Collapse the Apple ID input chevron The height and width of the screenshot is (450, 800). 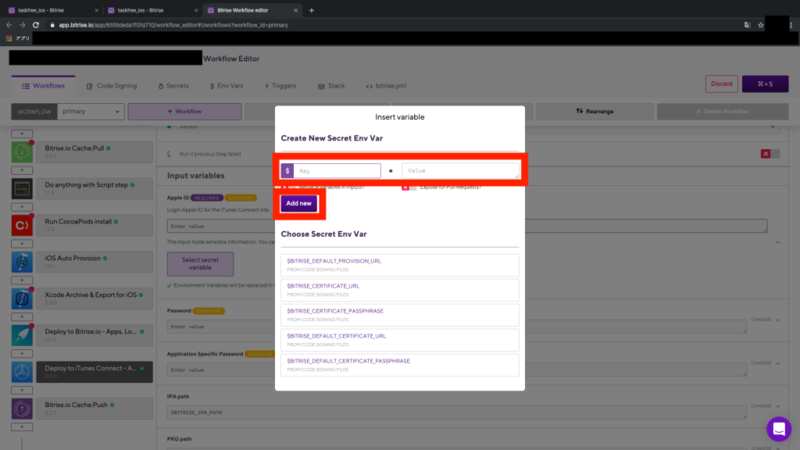pyautogui.click(x=778, y=242)
